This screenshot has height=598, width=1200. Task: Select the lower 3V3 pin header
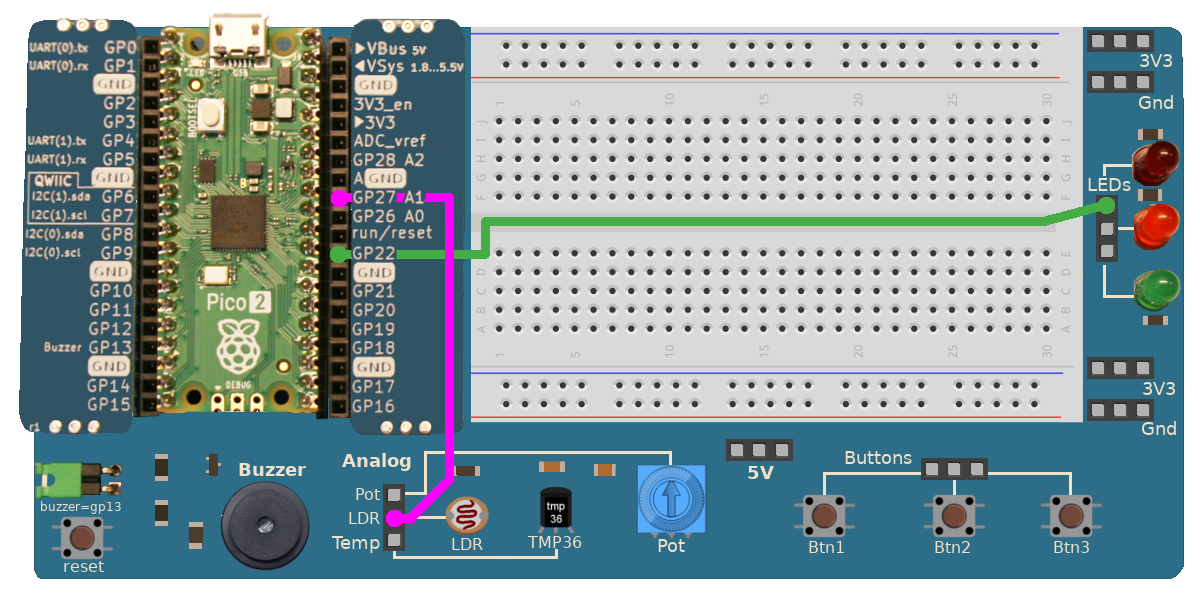(x=1120, y=368)
